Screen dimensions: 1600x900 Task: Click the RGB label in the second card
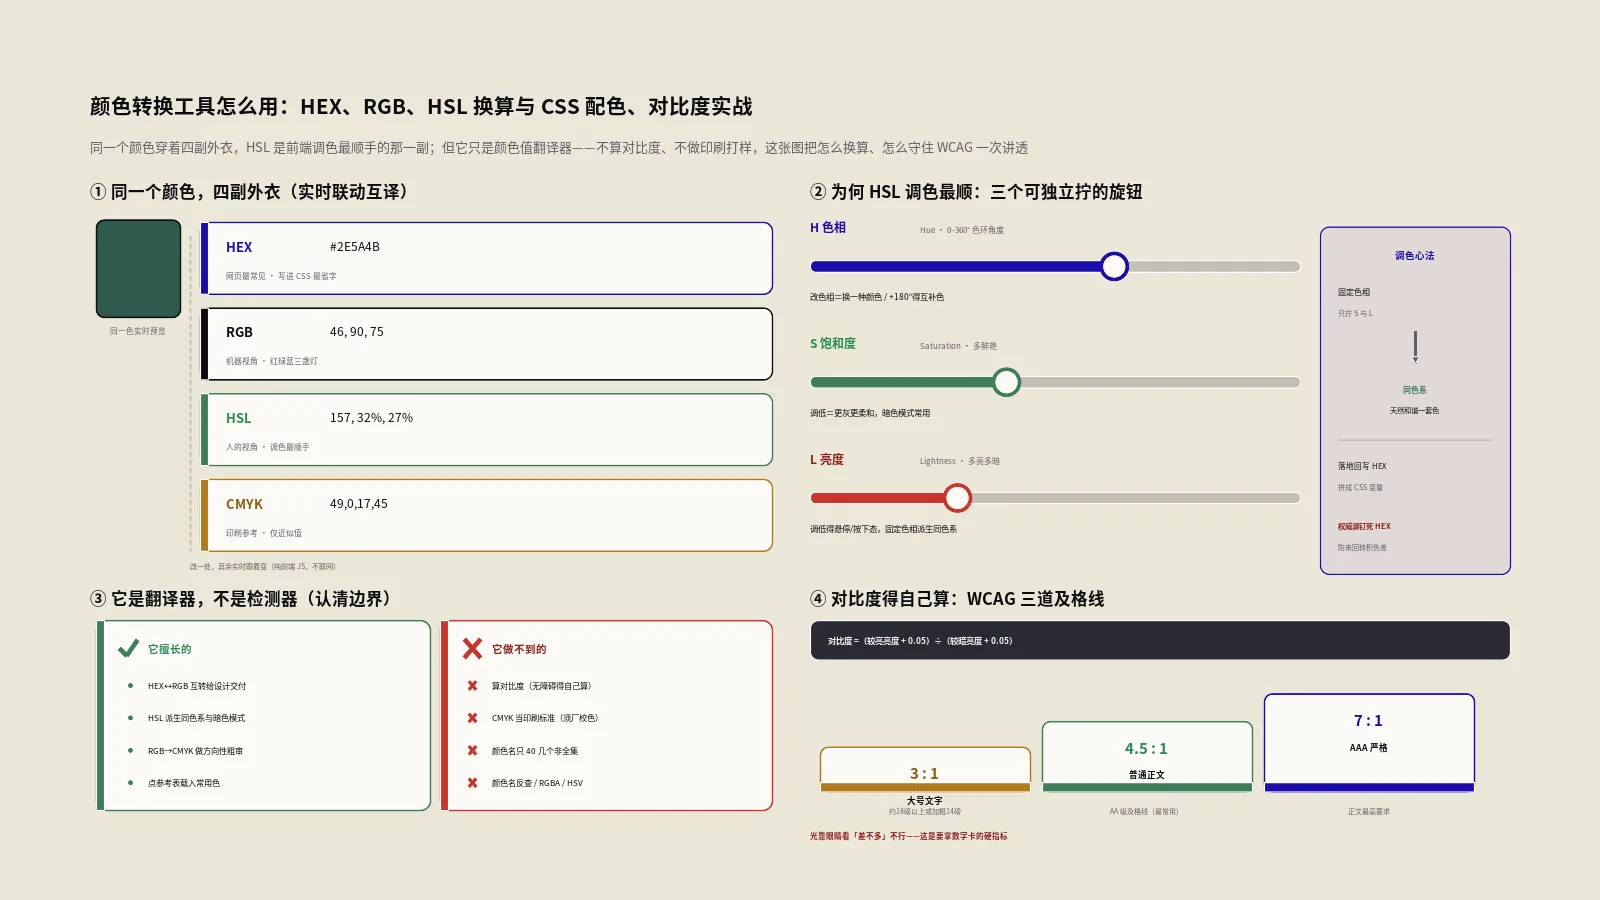239,332
